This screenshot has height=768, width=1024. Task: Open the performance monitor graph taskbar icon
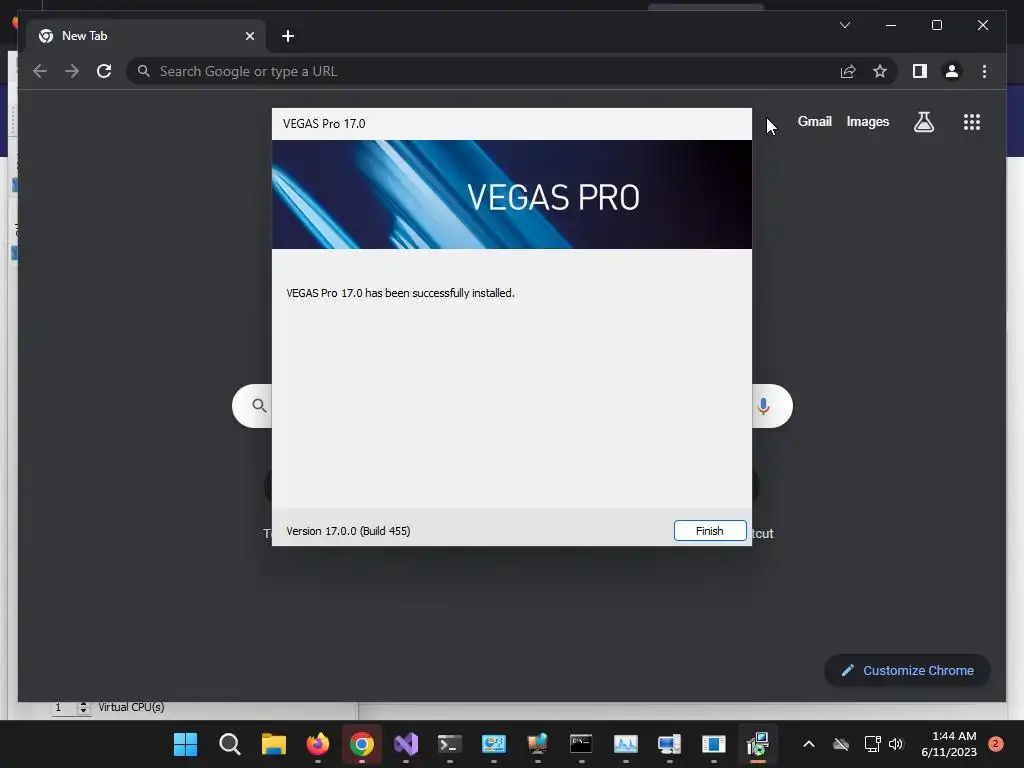[626, 744]
